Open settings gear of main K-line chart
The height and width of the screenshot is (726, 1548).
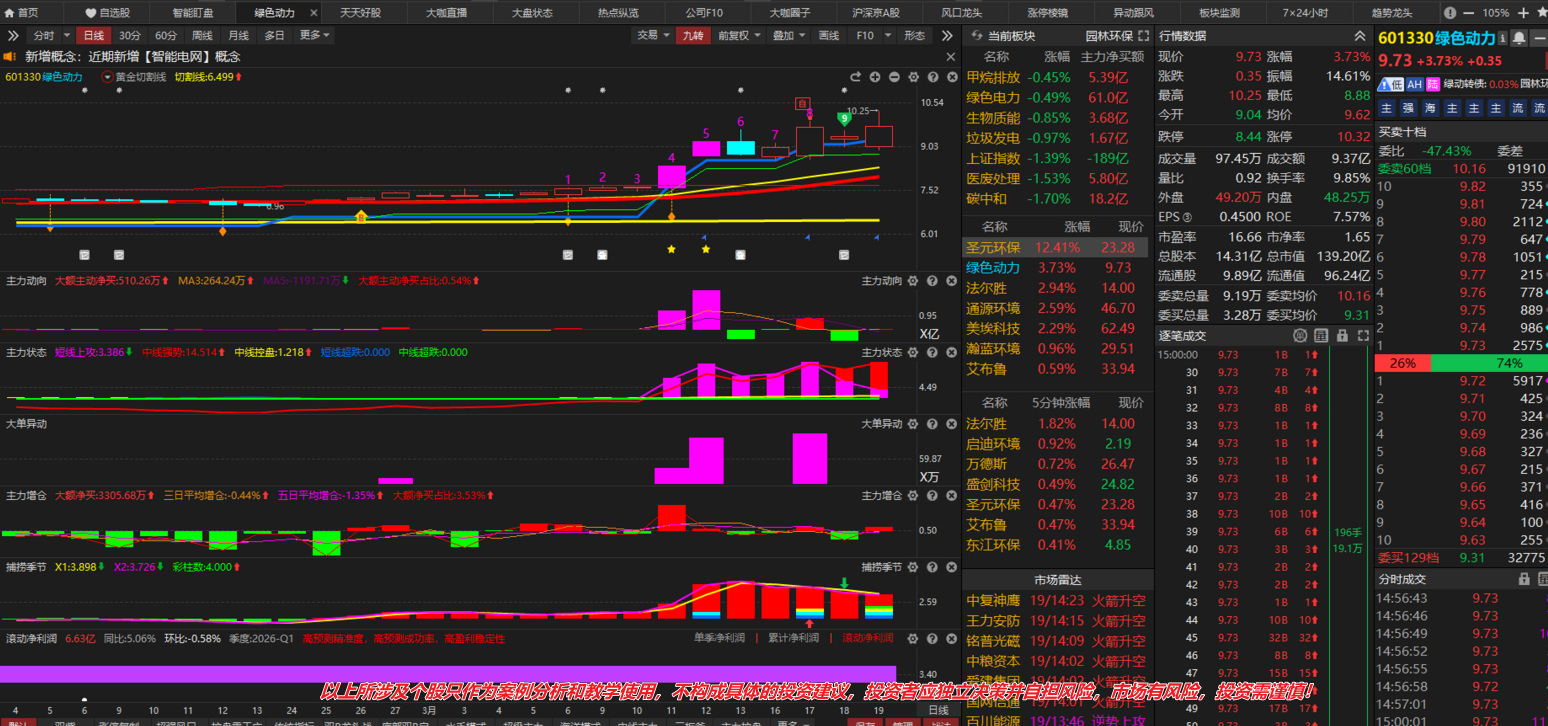[913, 77]
